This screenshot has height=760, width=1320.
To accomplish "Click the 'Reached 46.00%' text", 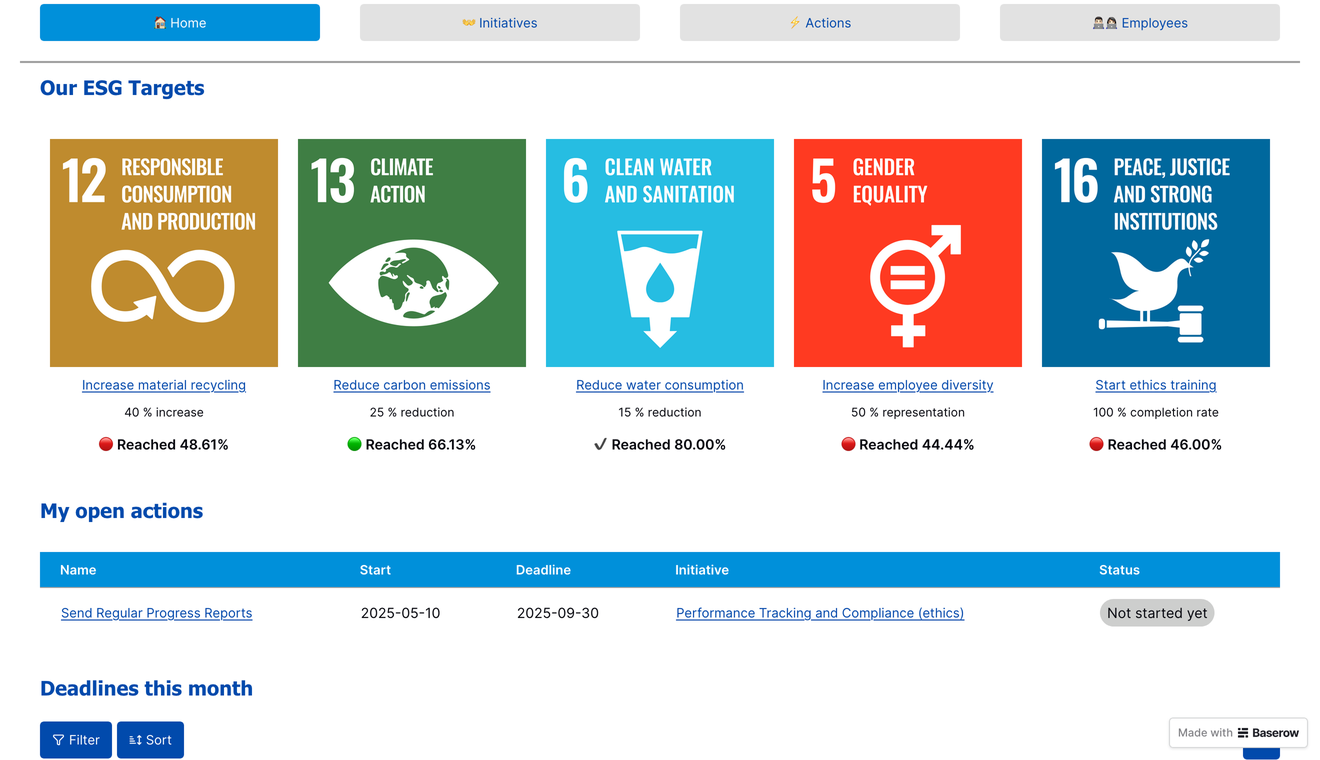I will [1165, 444].
